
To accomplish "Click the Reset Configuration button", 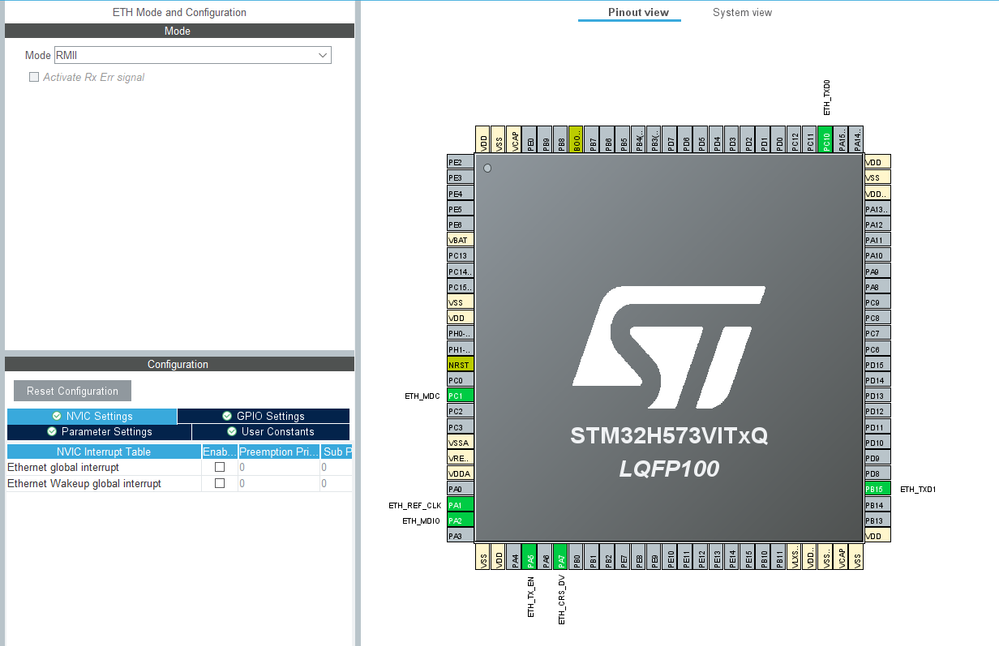I will [x=72, y=391].
